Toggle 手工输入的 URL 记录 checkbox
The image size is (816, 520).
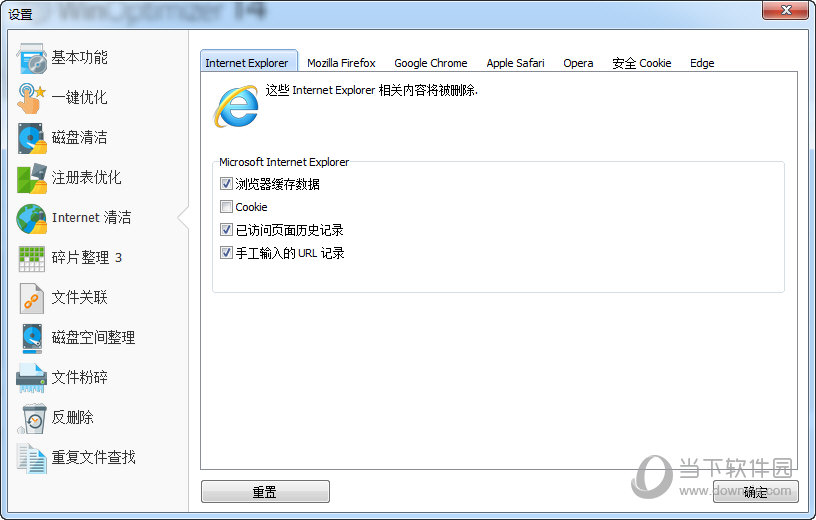[226, 253]
